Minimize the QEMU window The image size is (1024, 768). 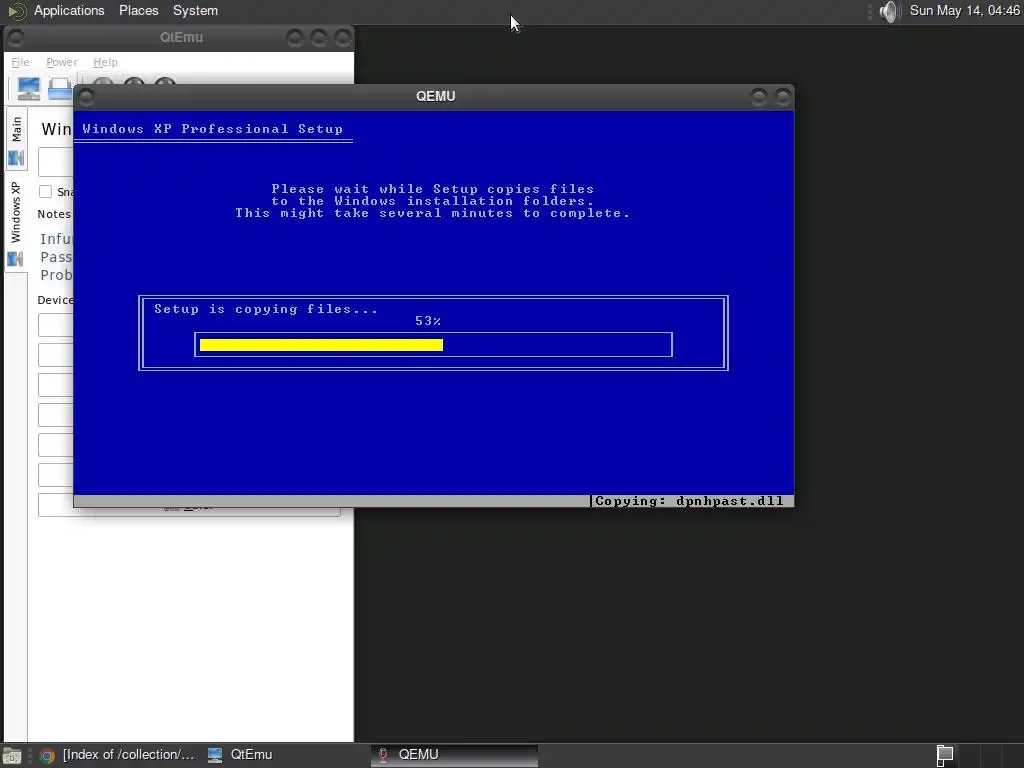(x=759, y=97)
